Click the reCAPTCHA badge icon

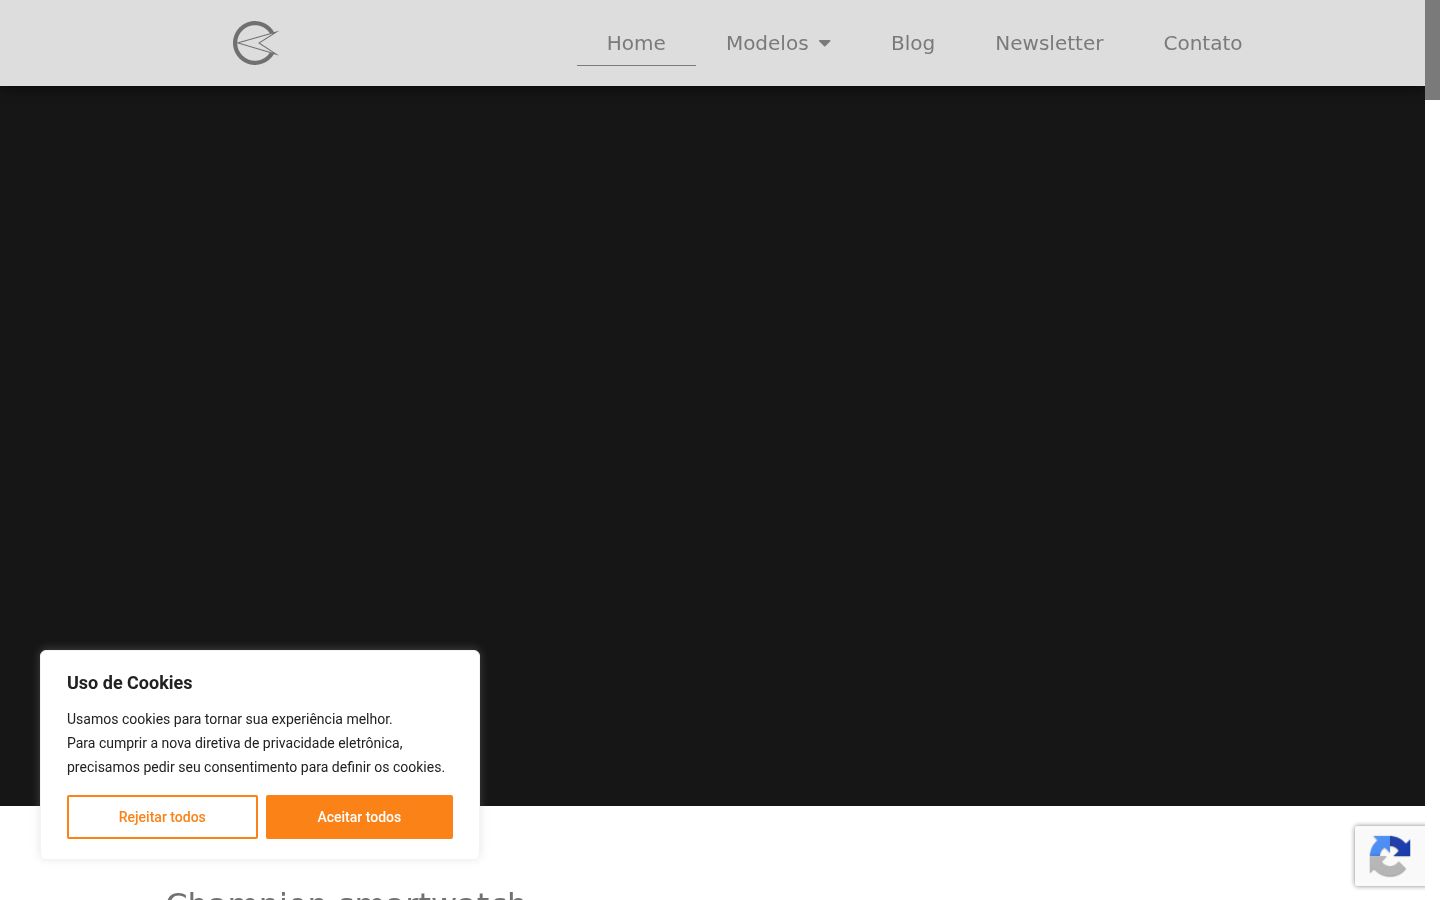pos(1390,856)
